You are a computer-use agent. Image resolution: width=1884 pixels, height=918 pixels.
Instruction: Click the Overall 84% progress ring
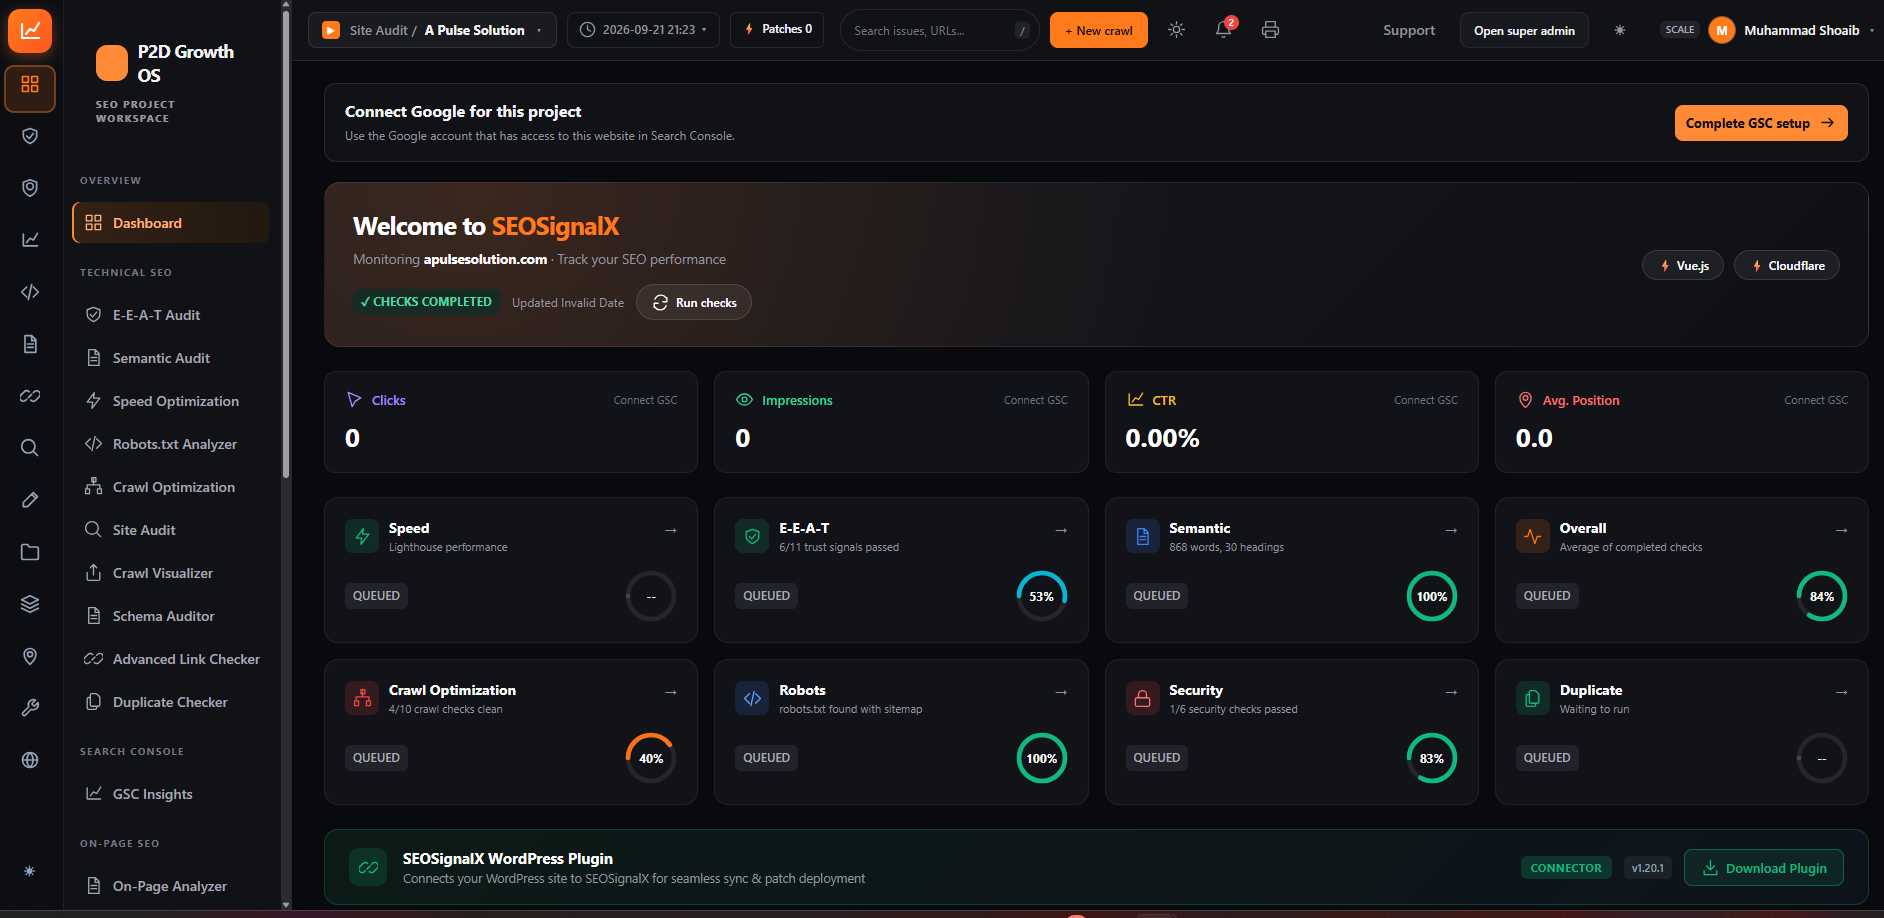click(x=1821, y=596)
